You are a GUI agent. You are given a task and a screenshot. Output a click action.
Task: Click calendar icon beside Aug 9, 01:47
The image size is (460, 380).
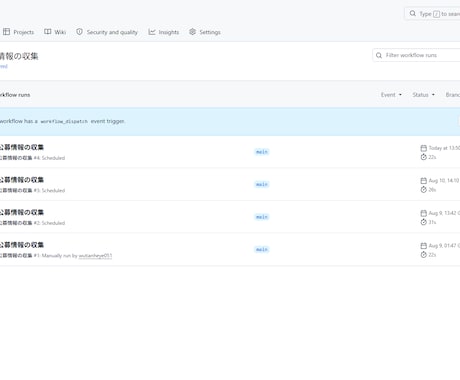[423, 245]
